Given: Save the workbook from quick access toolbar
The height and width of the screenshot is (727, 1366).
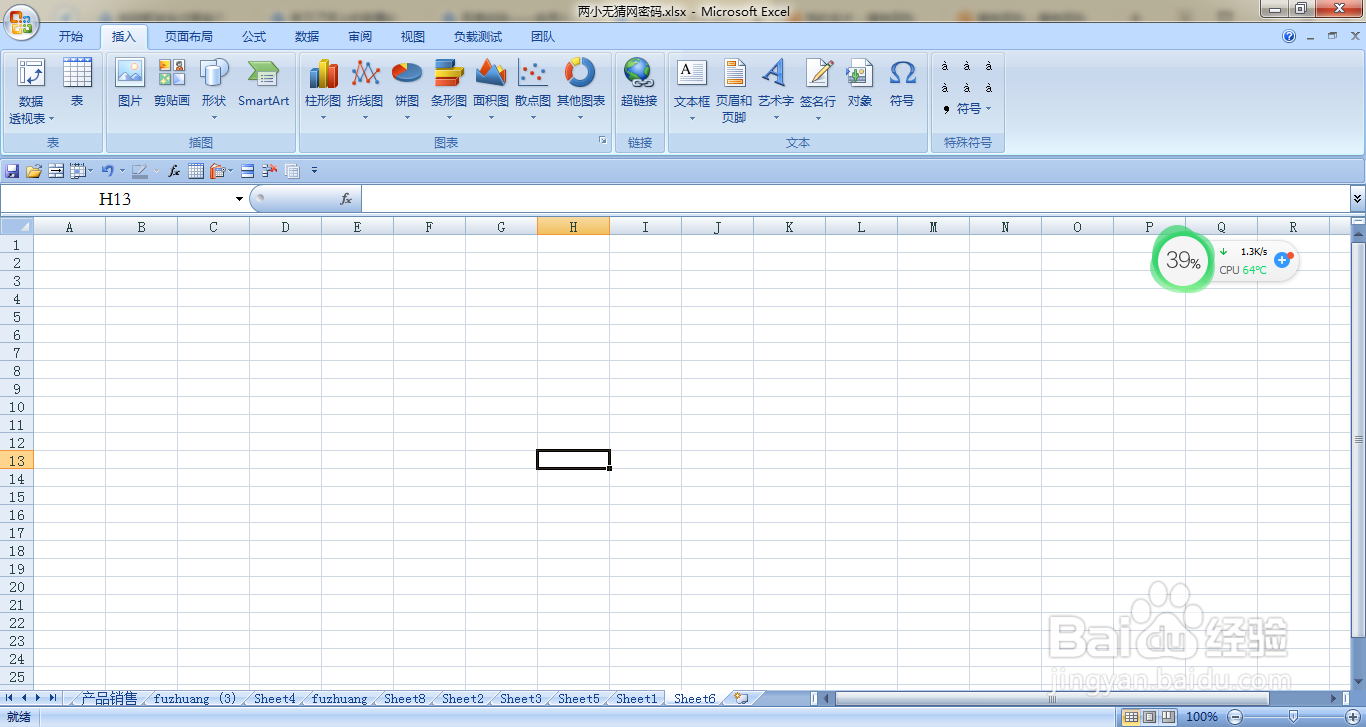Looking at the screenshot, I should pyautogui.click(x=12, y=171).
